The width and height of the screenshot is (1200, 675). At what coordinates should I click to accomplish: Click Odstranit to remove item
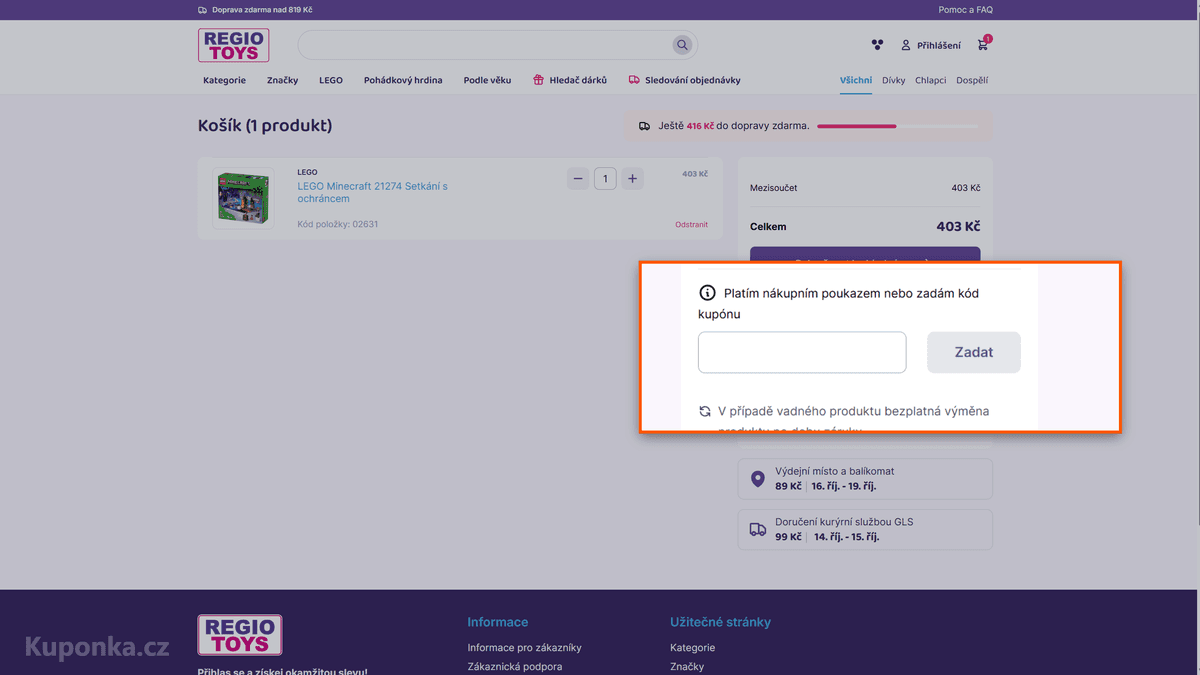coord(691,224)
